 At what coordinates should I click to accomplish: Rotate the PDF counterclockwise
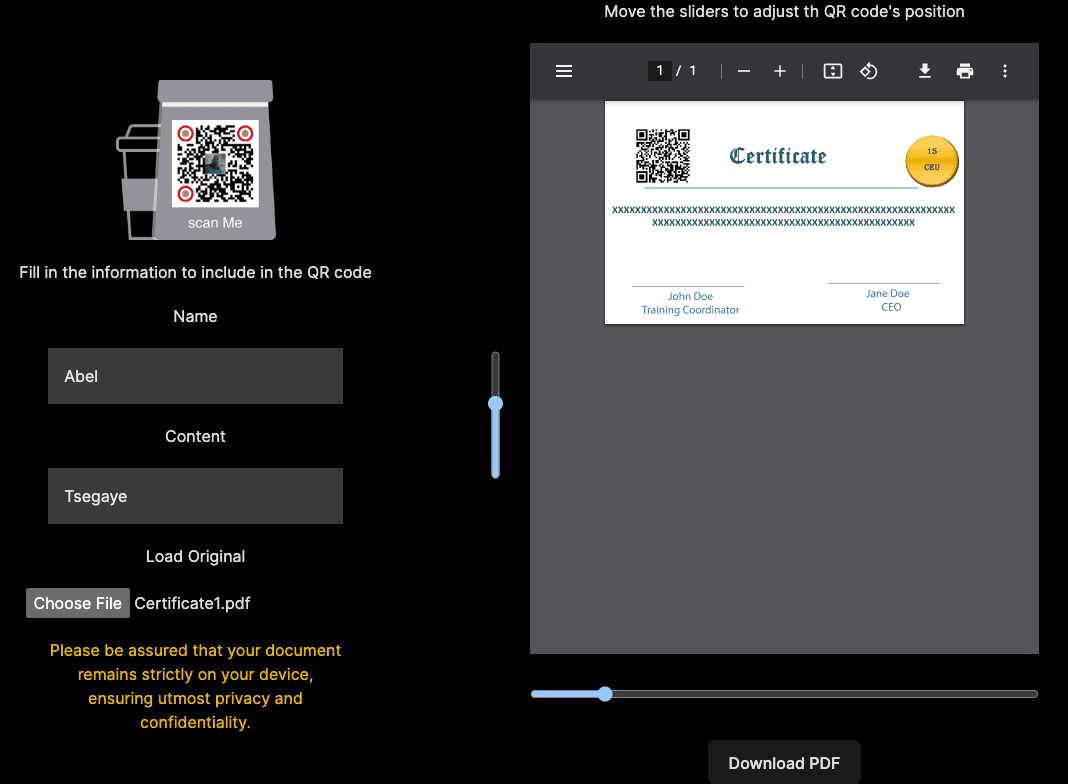coord(869,71)
